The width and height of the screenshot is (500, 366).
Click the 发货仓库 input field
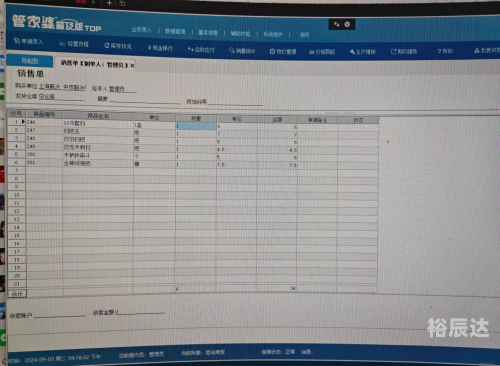click(62, 97)
